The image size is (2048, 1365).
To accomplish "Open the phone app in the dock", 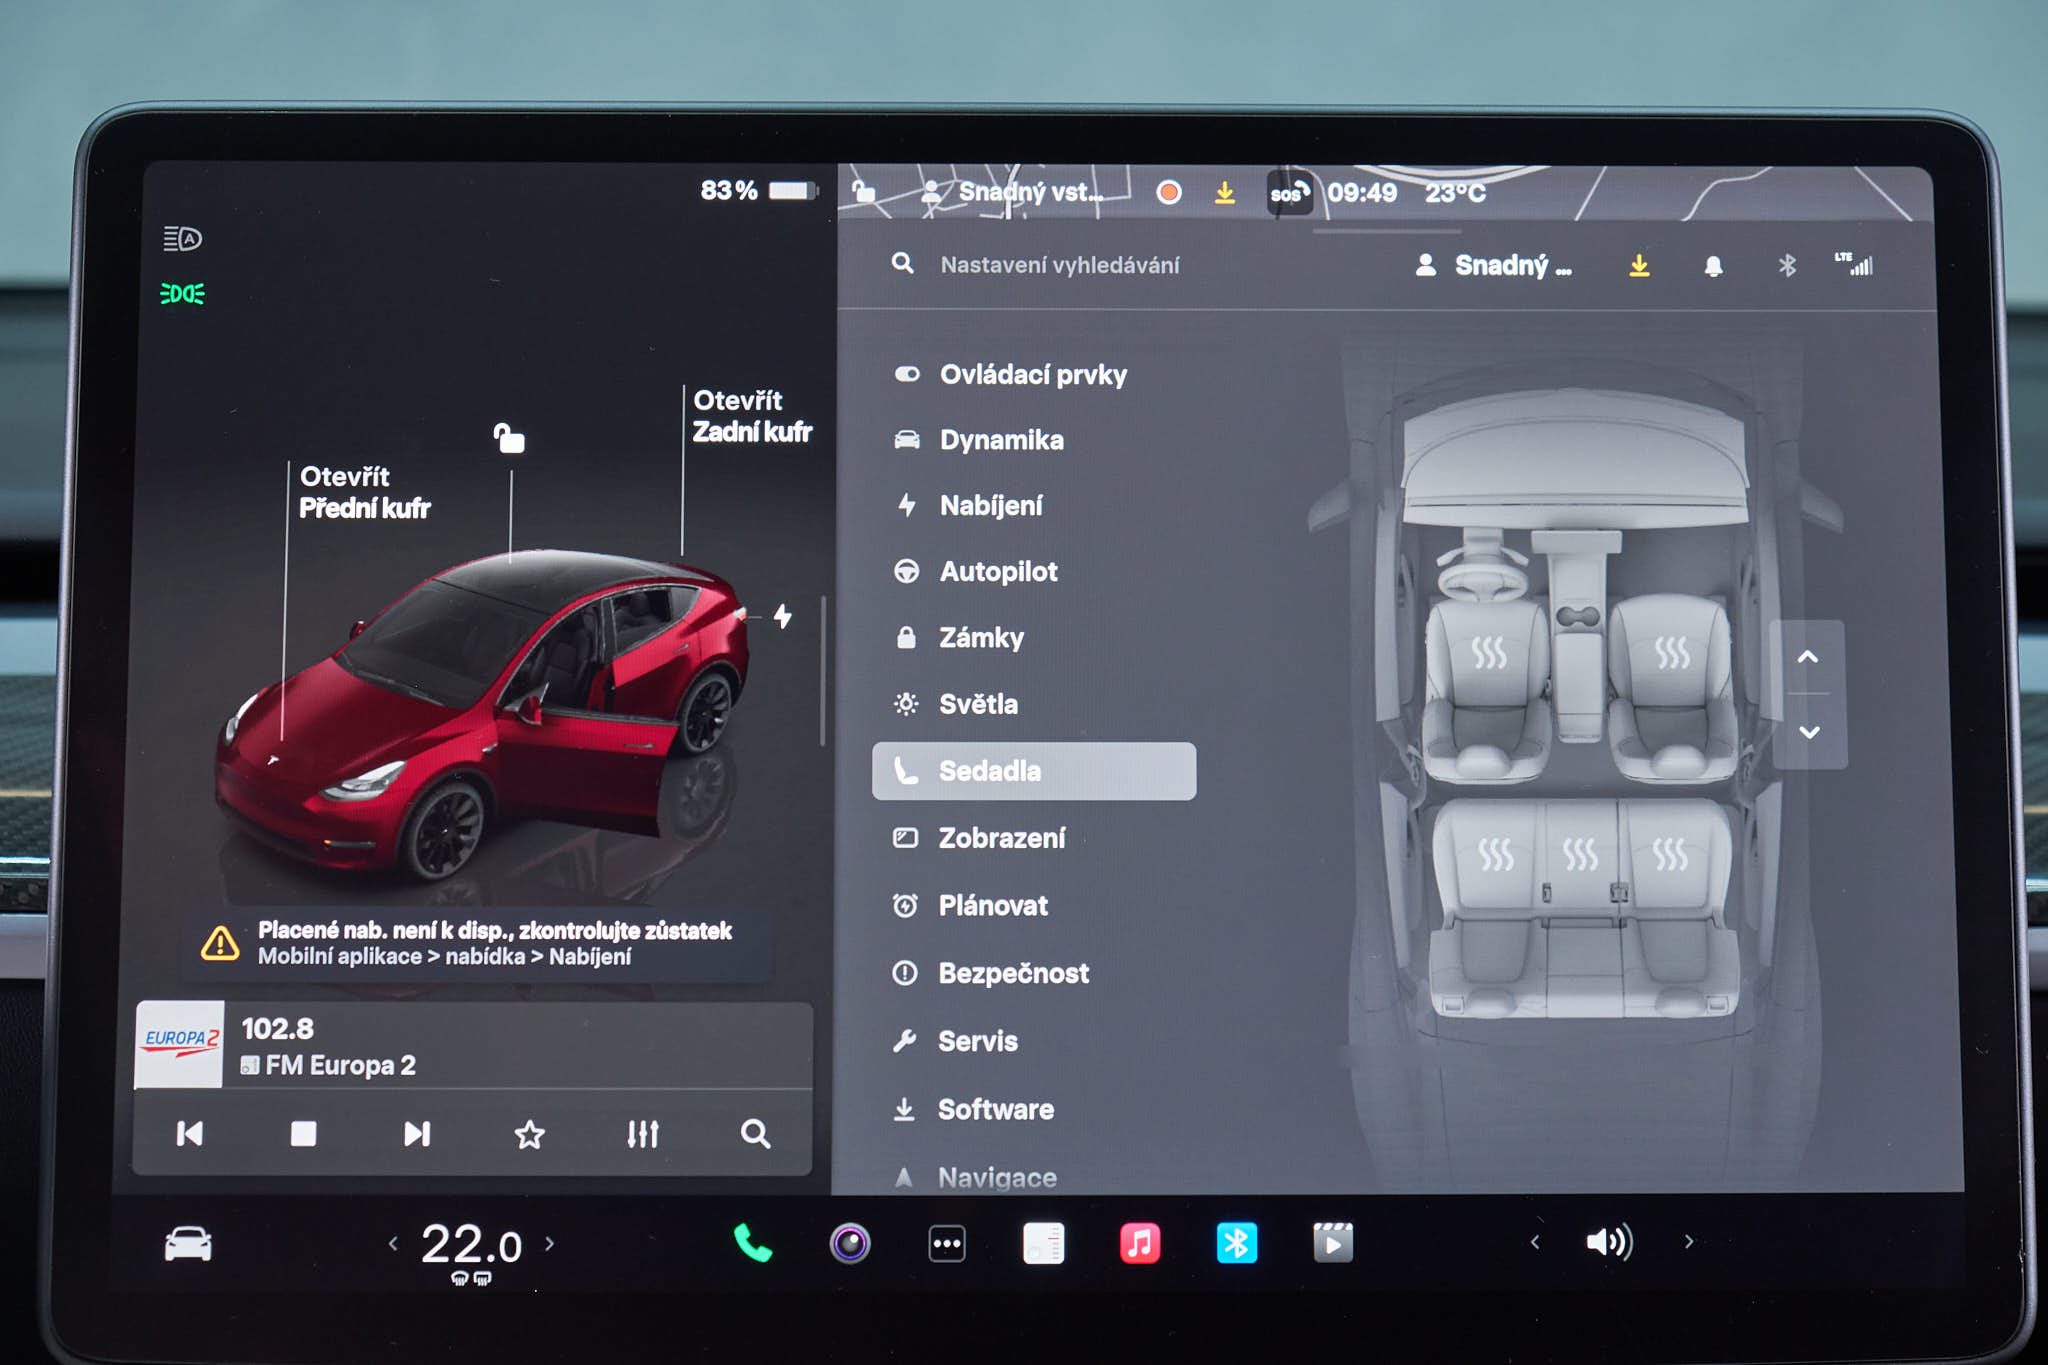I will click(752, 1243).
